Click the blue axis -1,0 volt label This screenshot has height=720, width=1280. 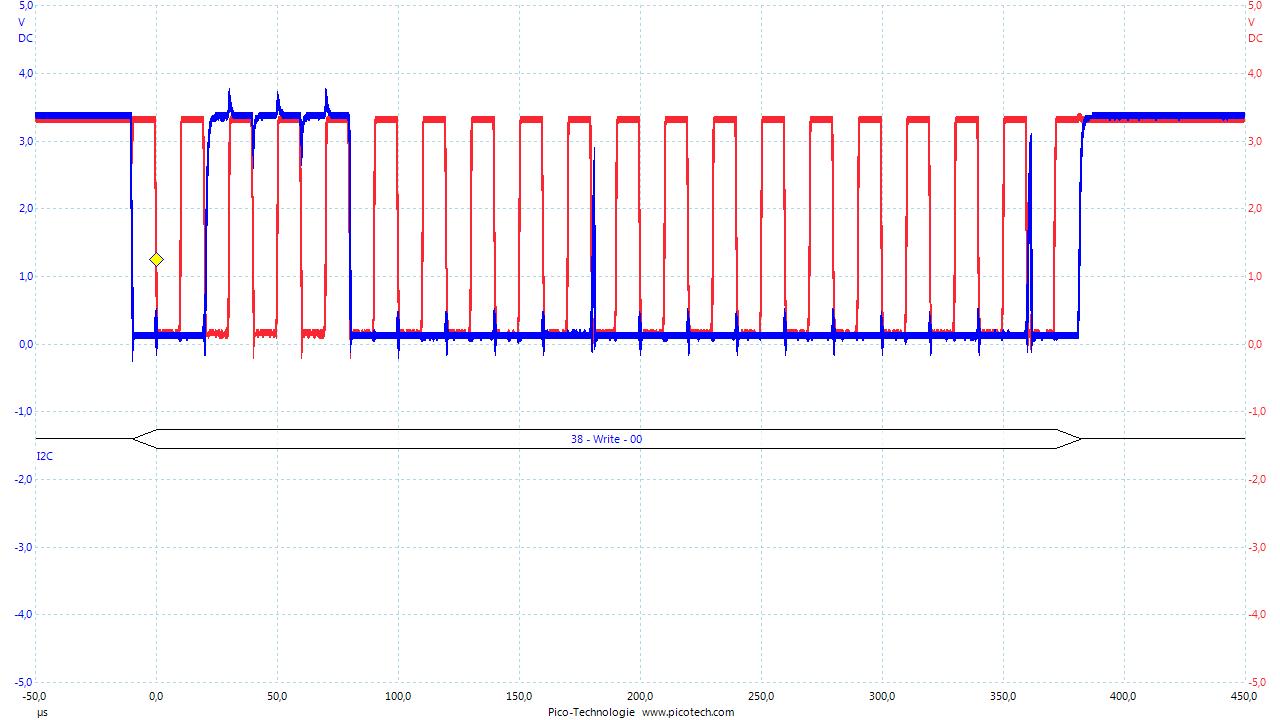pyautogui.click(x=25, y=411)
